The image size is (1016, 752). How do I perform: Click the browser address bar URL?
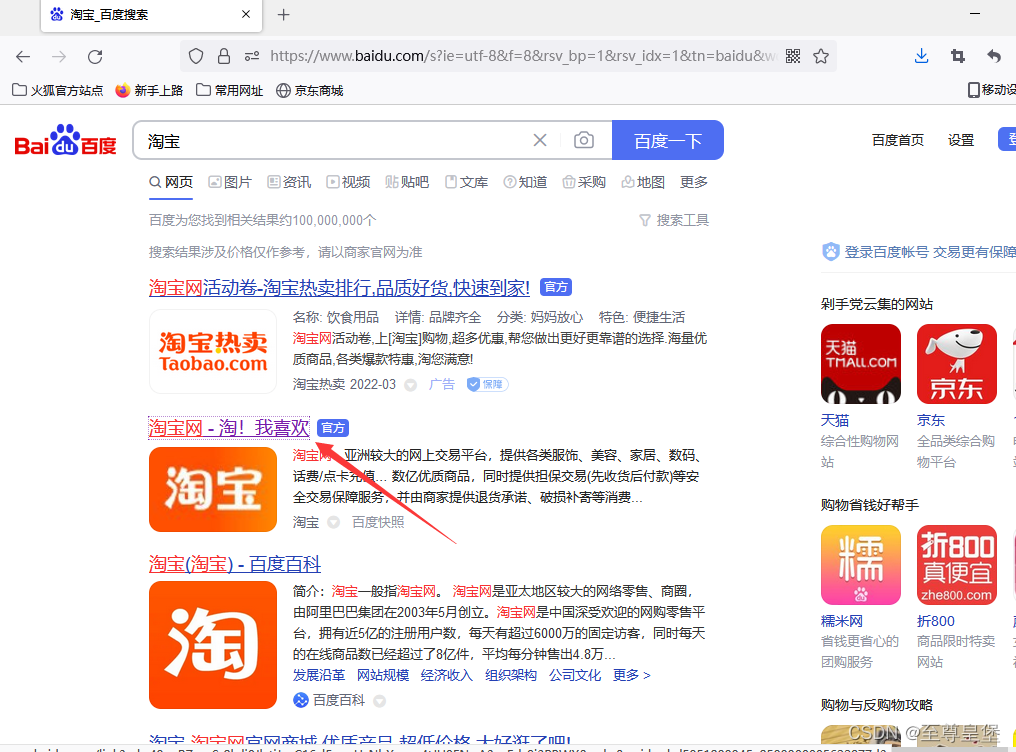[522, 56]
